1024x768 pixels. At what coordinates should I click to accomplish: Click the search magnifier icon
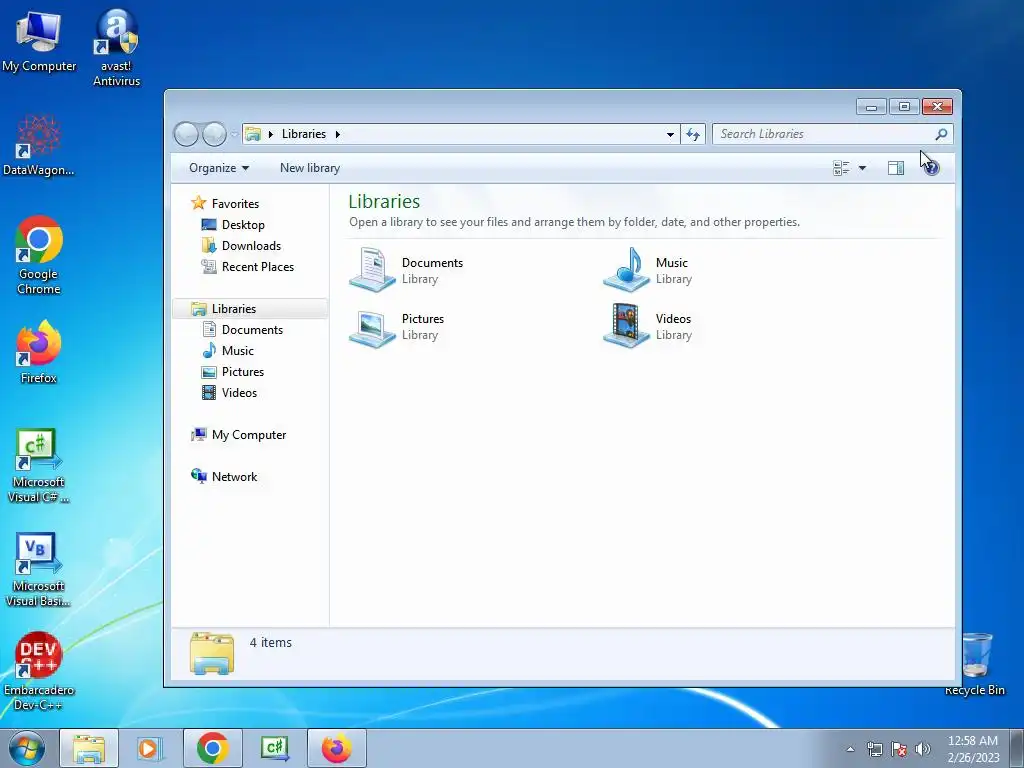click(x=941, y=134)
